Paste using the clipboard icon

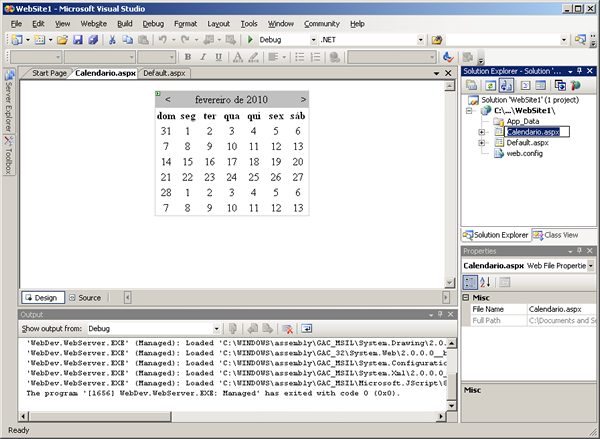(143, 40)
